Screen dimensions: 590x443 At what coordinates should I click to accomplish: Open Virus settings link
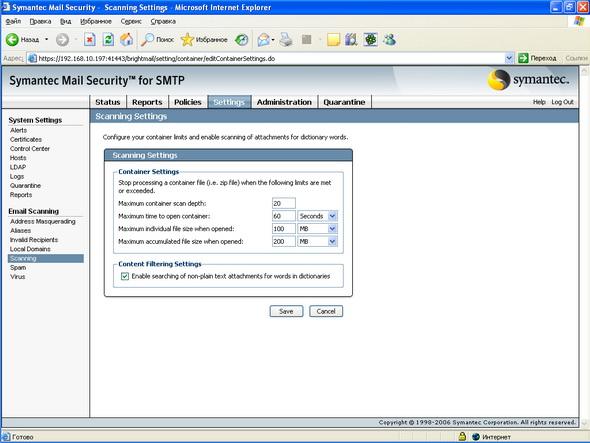17,277
